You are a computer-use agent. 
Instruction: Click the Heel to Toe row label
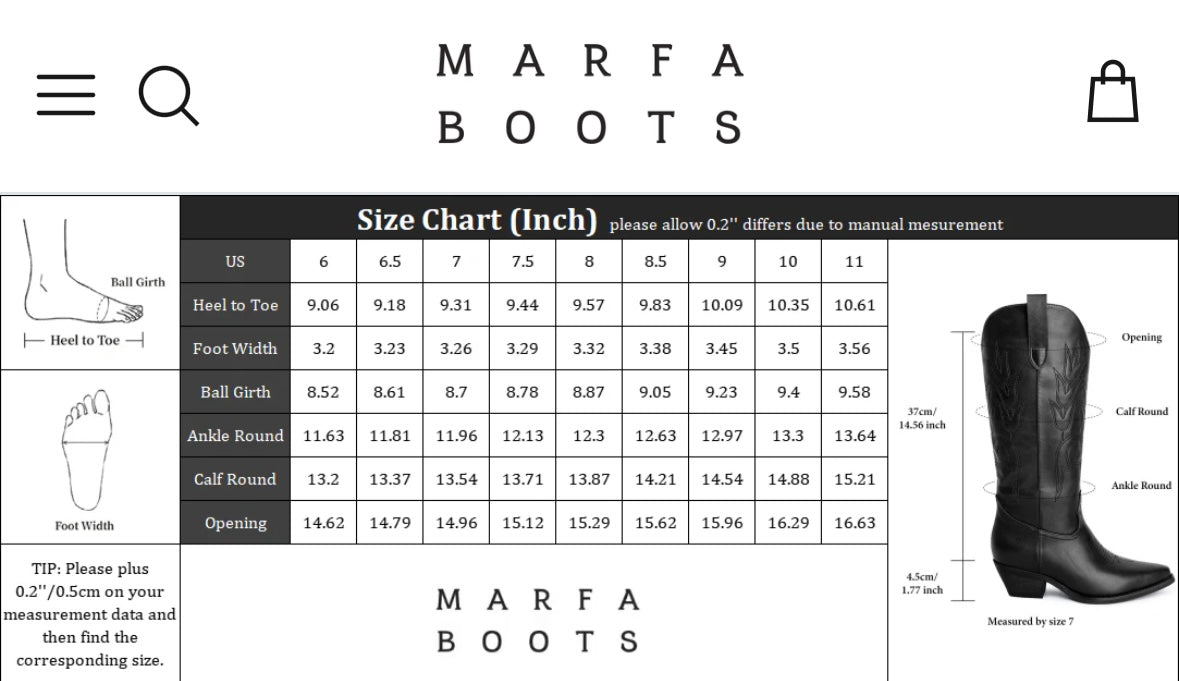click(235, 305)
